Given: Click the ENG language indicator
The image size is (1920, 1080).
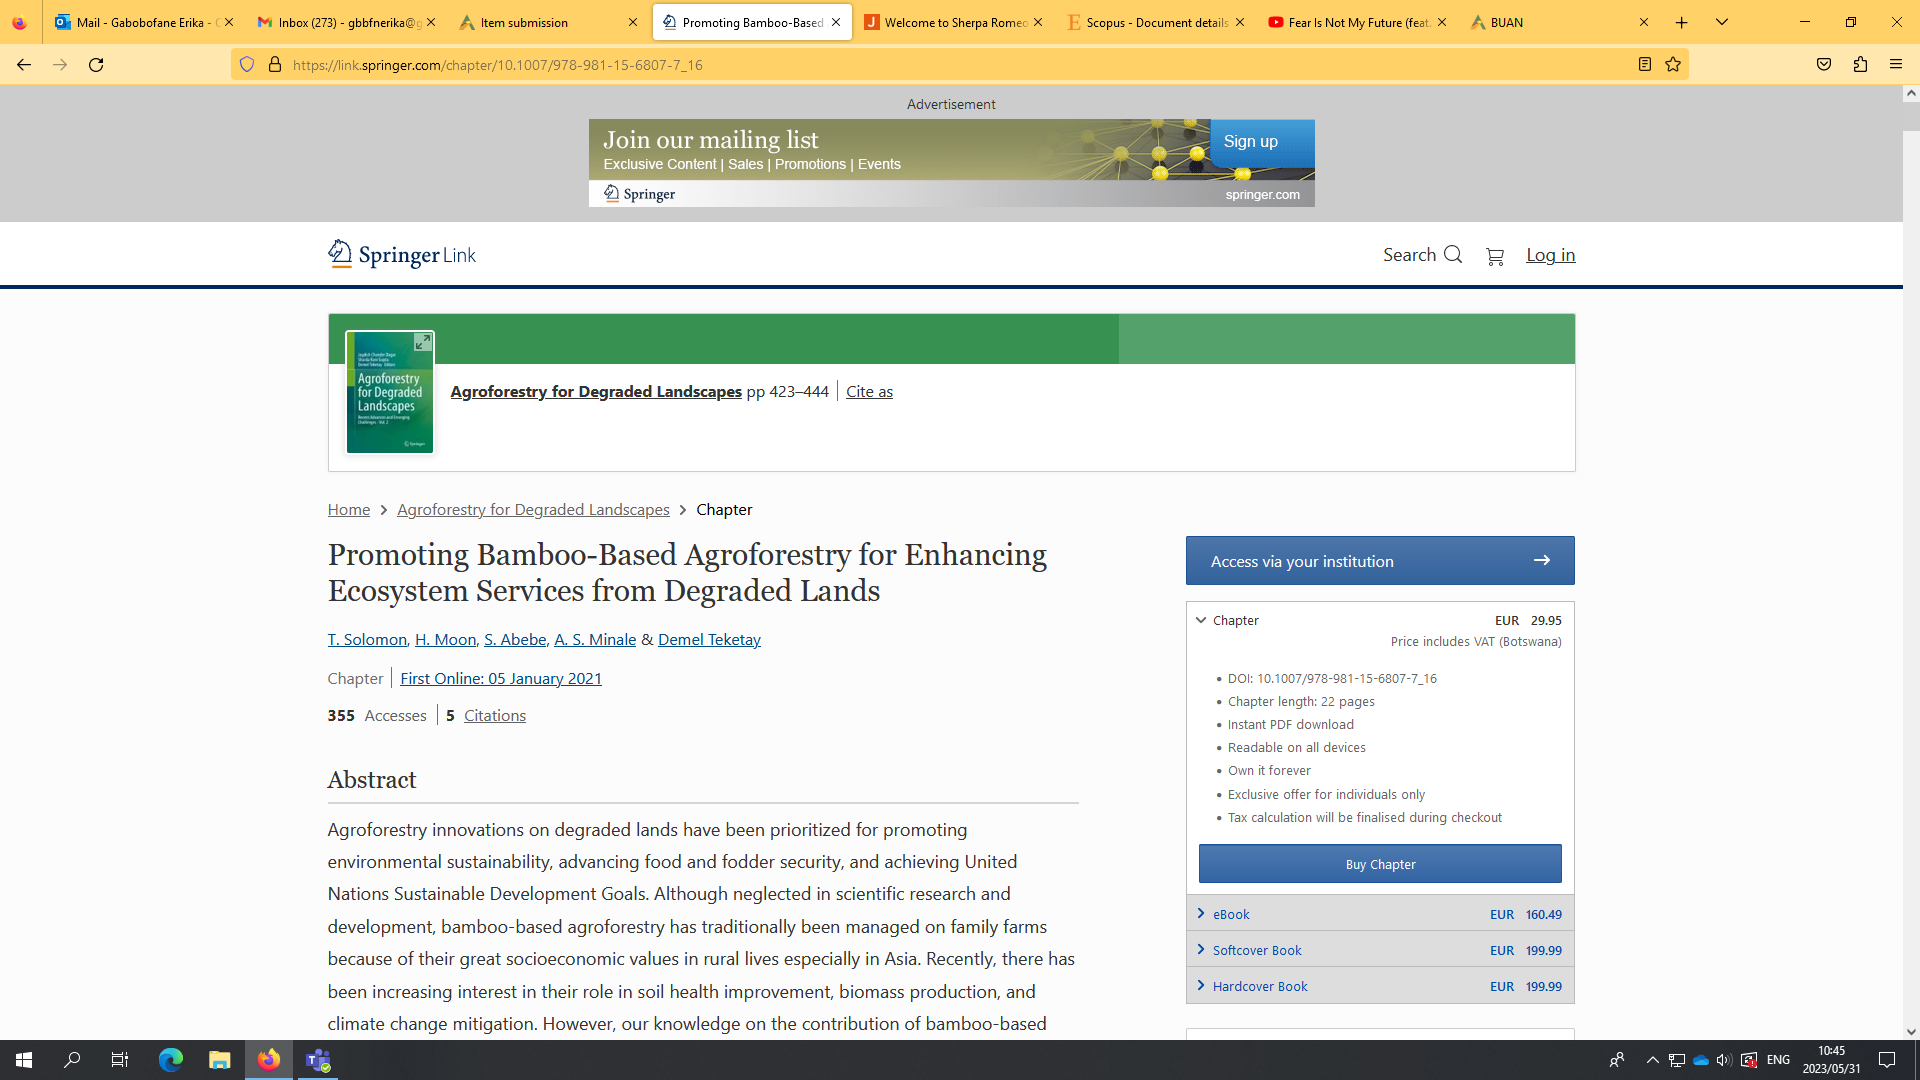Looking at the screenshot, I should (x=1778, y=1060).
